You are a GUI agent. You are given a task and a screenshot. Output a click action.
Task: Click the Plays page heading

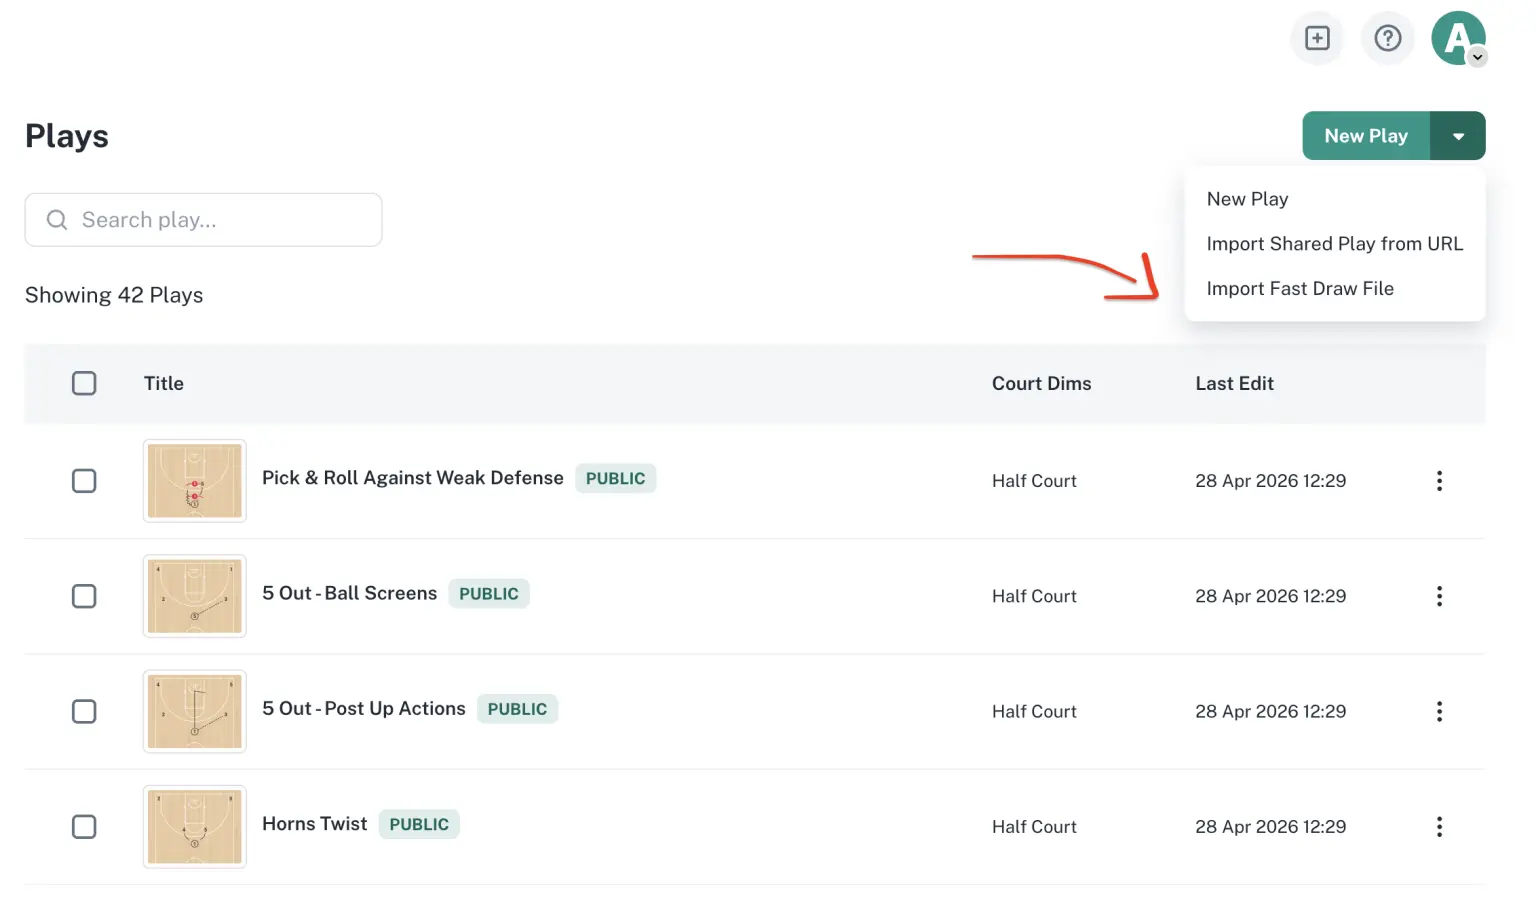point(67,136)
